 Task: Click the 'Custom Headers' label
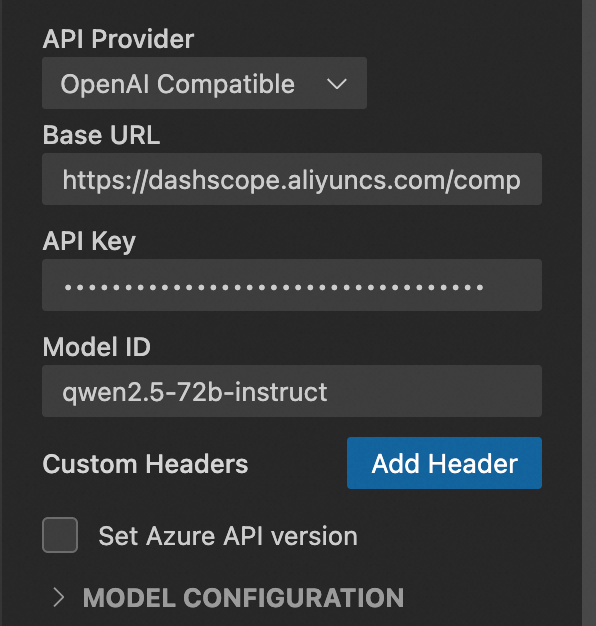tap(145, 464)
